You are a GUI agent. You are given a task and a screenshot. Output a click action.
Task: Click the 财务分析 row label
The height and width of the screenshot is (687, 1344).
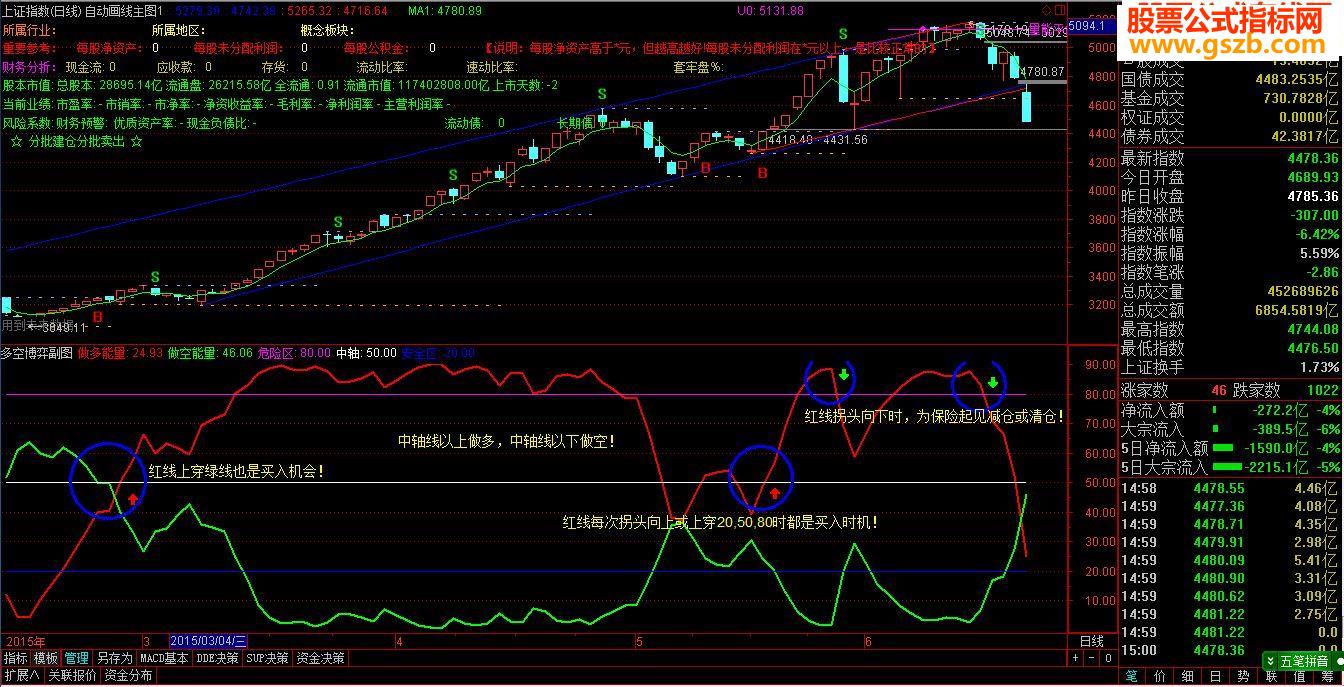[x=27, y=67]
